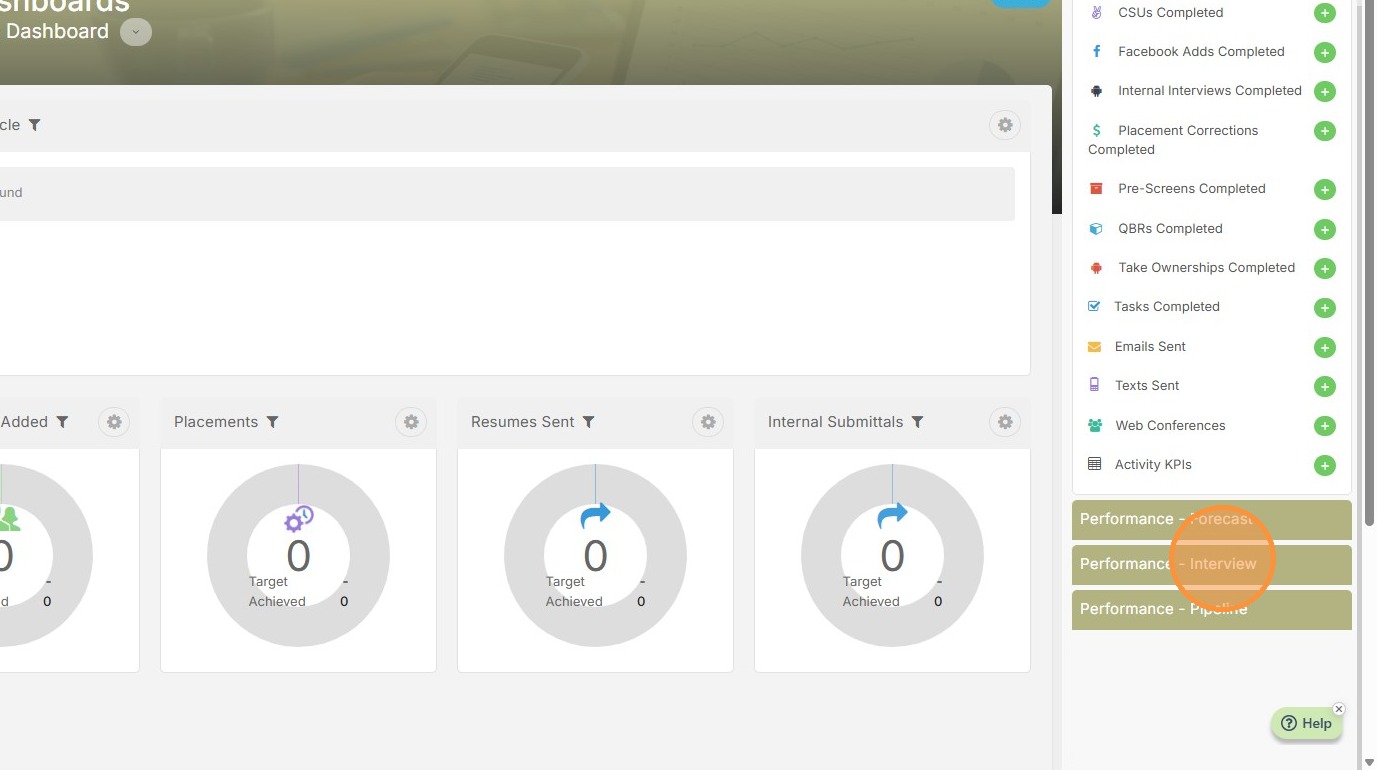Open settings gear for Placements widget
The image size is (1377, 770).
(411, 422)
